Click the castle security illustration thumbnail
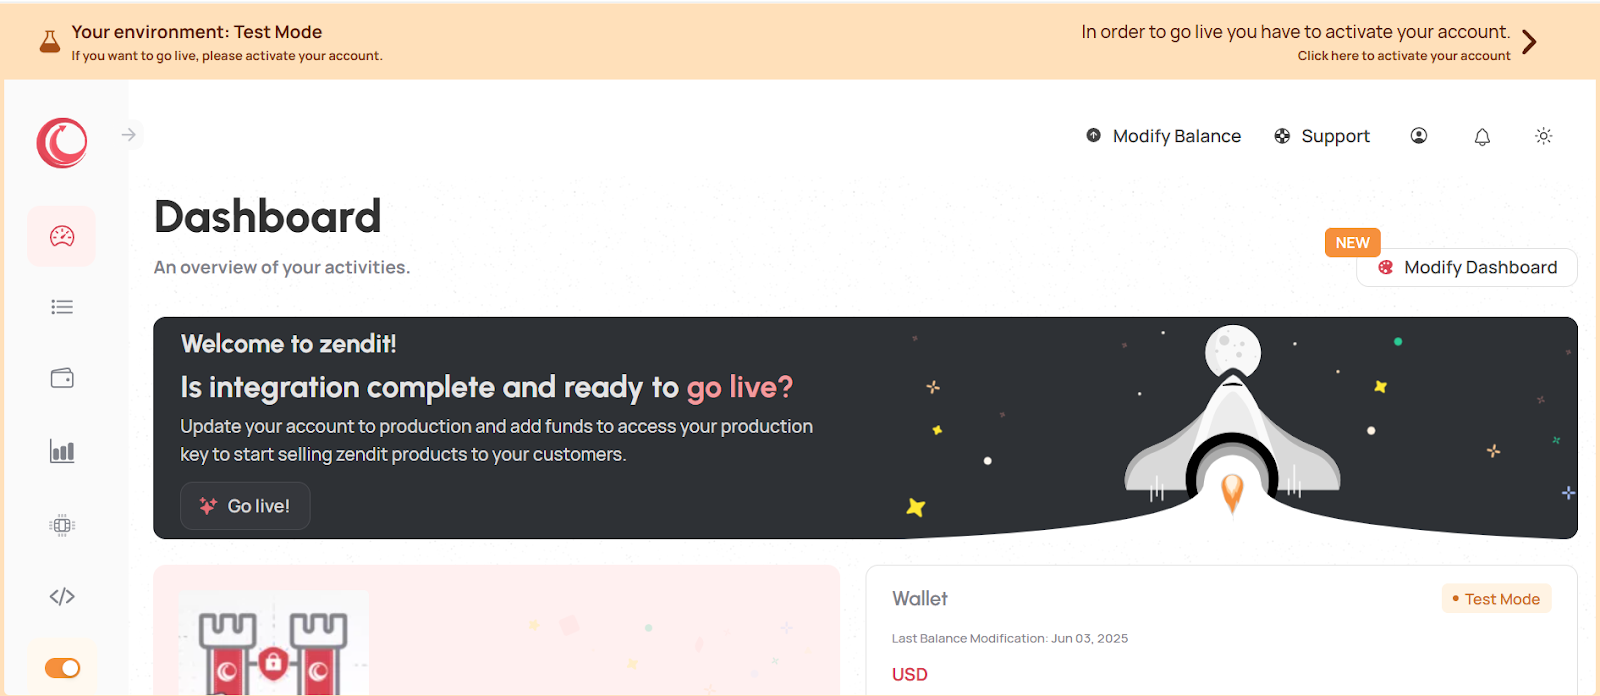1600x696 pixels. (274, 643)
